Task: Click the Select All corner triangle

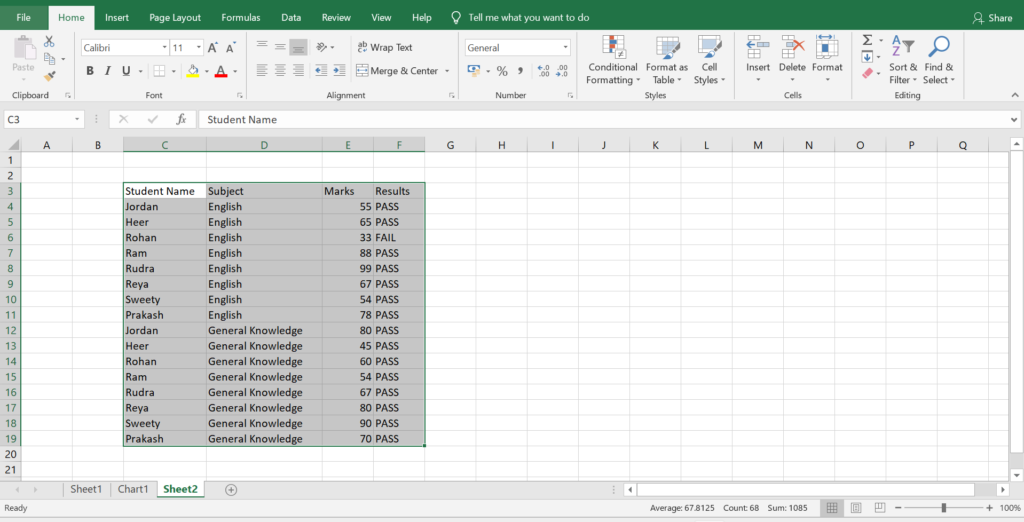Action: pyautogui.click(x=13, y=145)
